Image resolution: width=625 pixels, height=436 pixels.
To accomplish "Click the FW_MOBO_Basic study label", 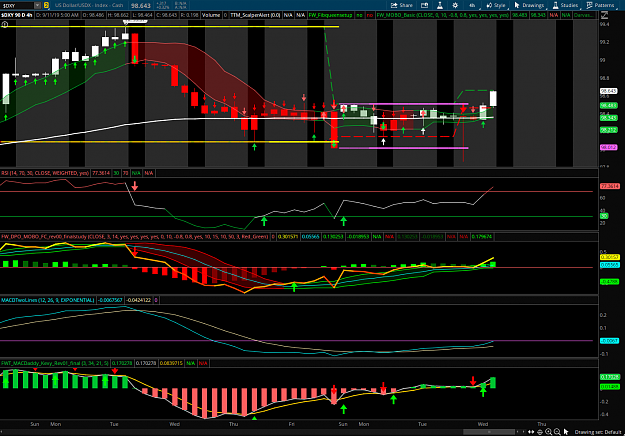I will point(442,15).
